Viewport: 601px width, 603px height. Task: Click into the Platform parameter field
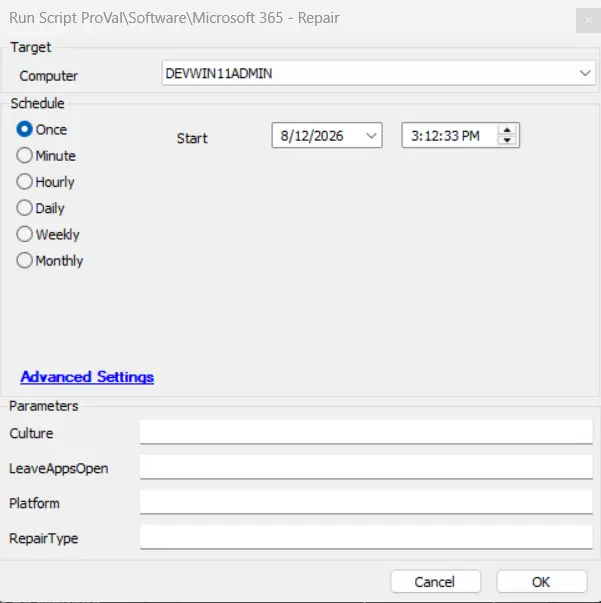pos(366,502)
